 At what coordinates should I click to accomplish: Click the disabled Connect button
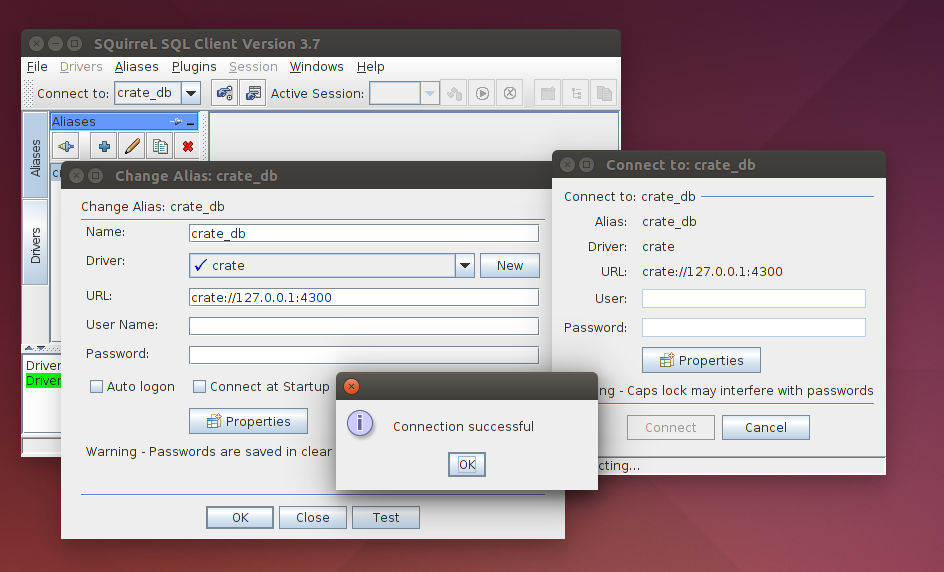click(671, 427)
